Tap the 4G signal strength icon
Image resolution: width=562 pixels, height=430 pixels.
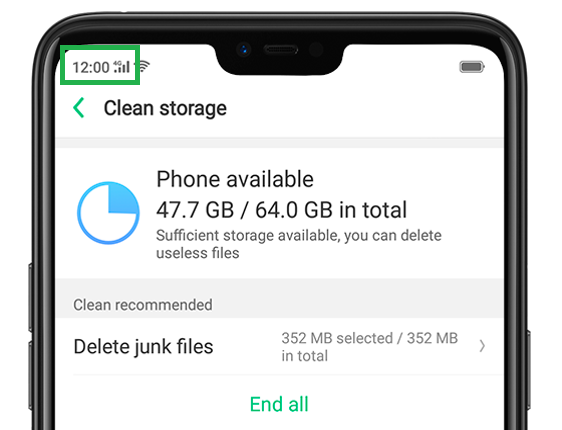tap(122, 66)
